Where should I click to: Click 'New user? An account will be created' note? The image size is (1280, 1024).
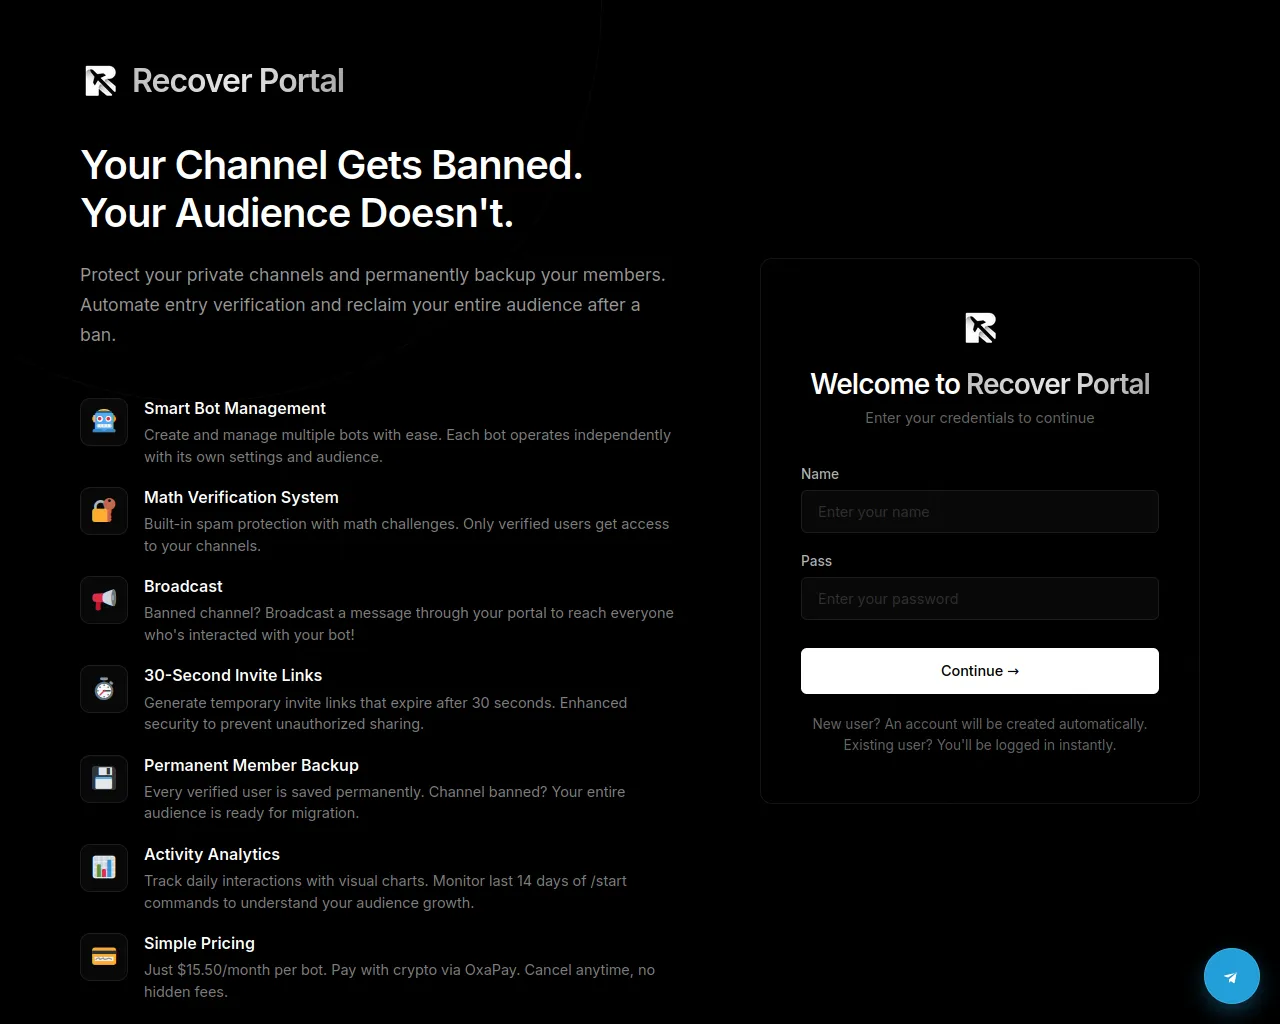[980, 734]
